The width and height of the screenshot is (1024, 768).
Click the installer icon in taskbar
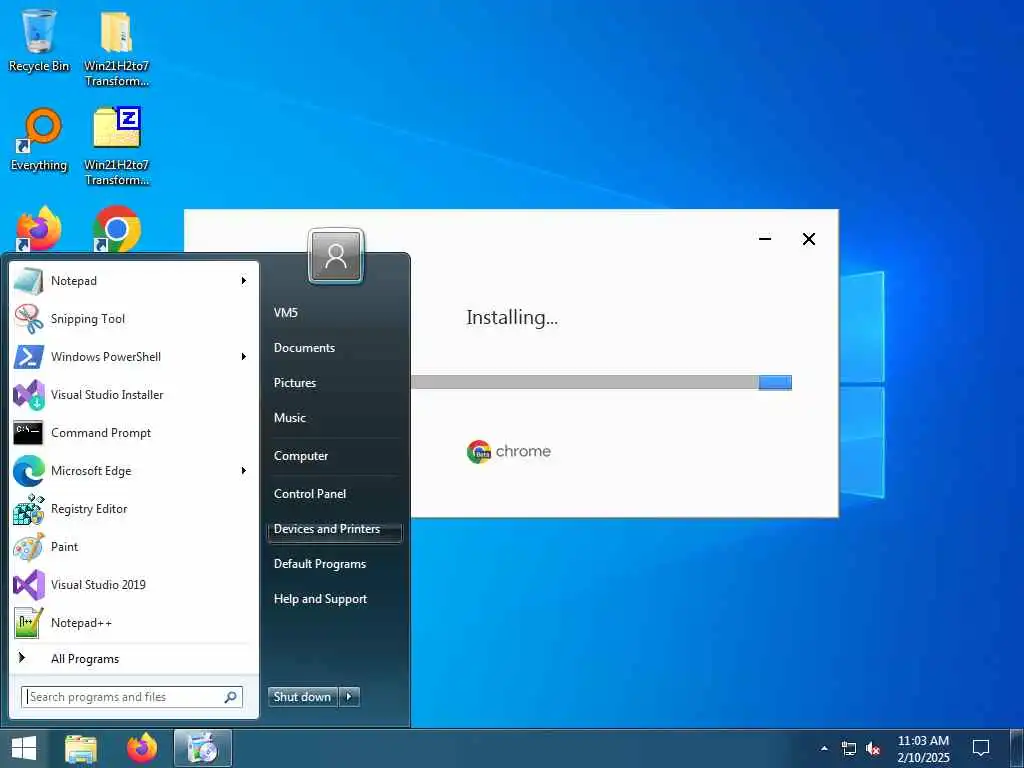point(202,748)
